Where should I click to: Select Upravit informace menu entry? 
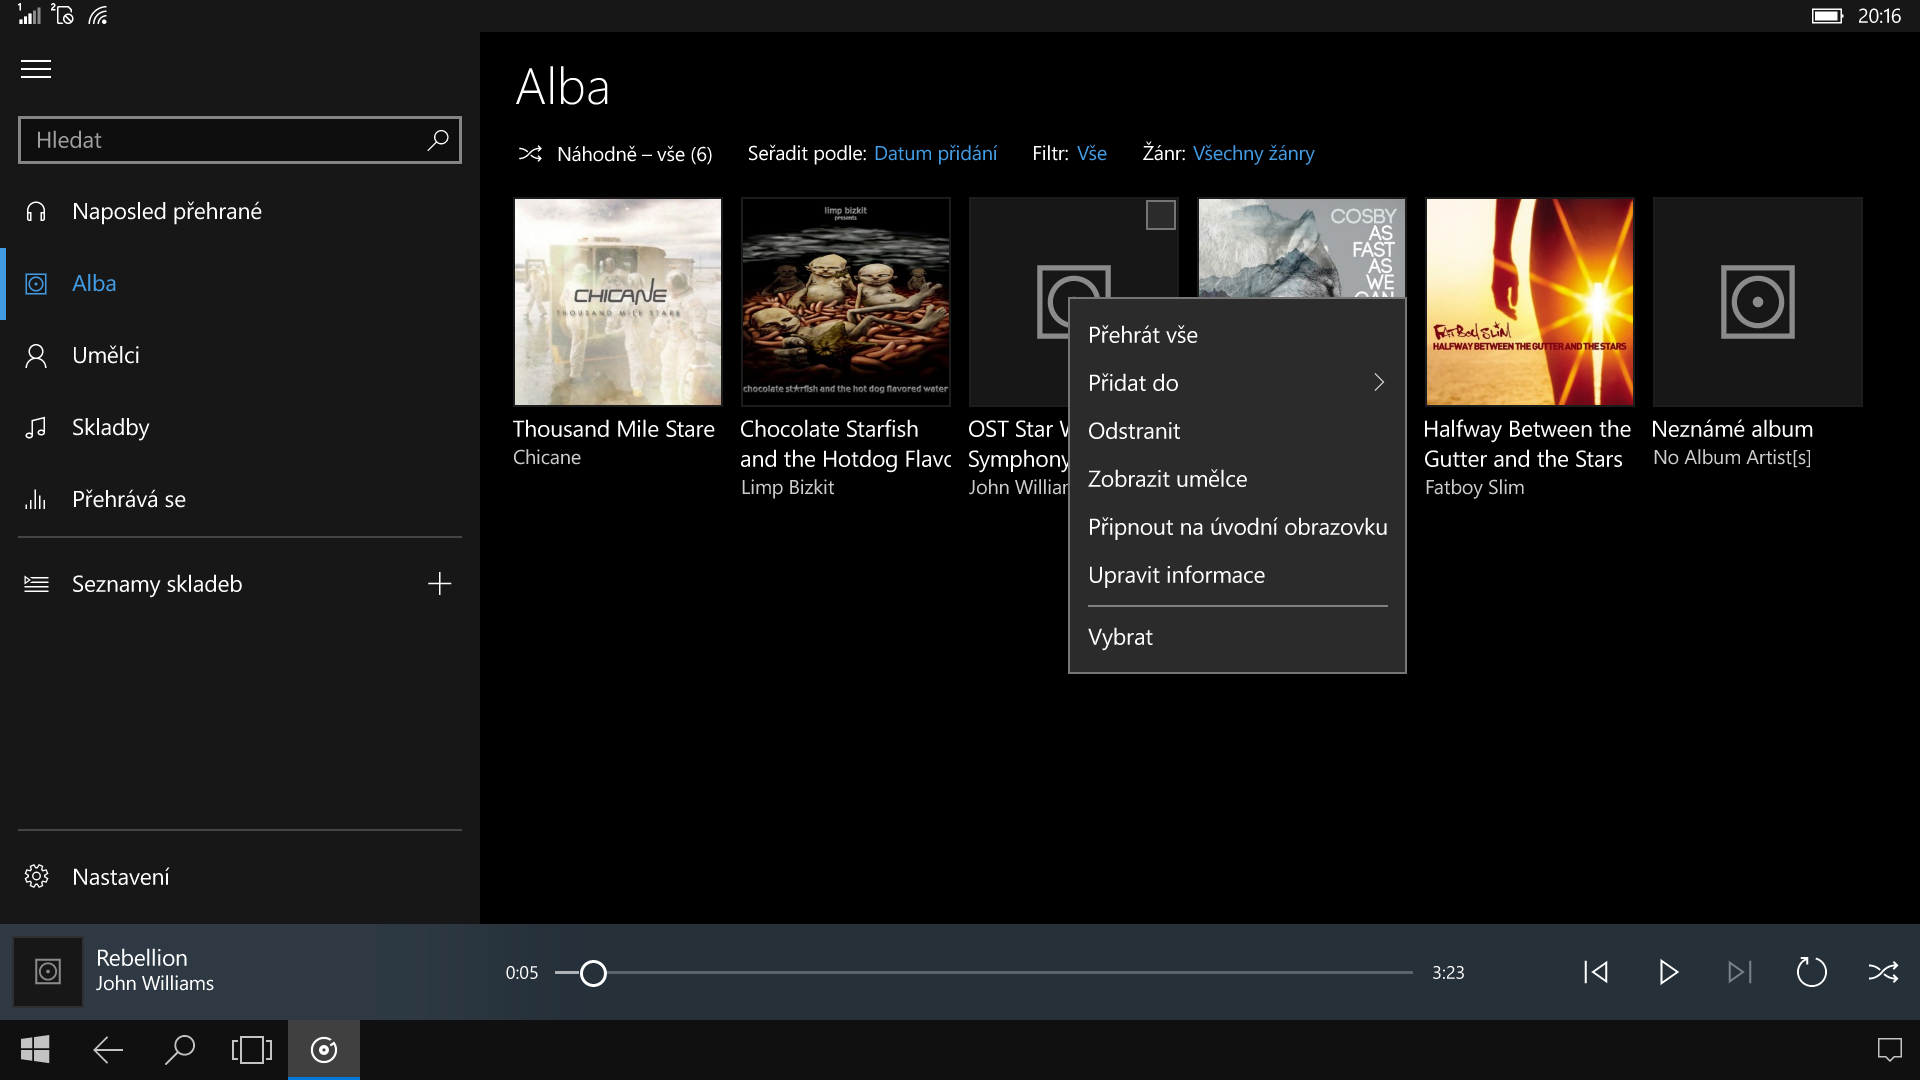[1176, 575]
